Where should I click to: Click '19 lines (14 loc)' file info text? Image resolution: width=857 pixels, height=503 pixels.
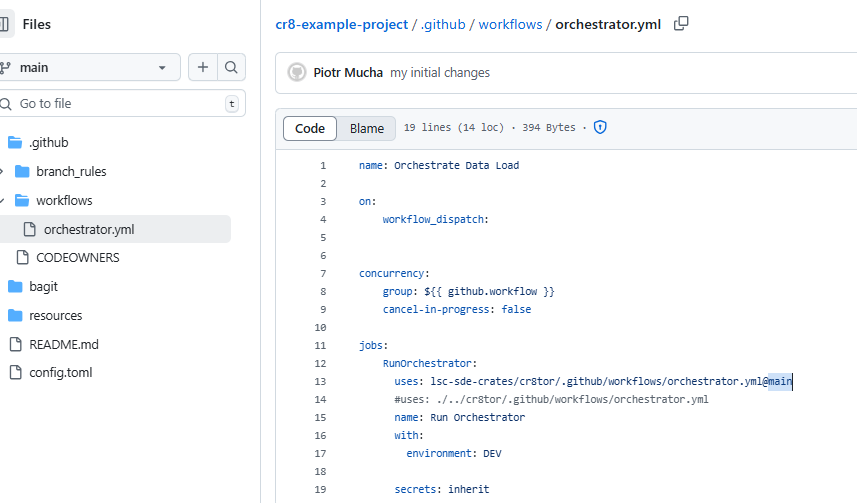pyautogui.click(x=454, y=127)
